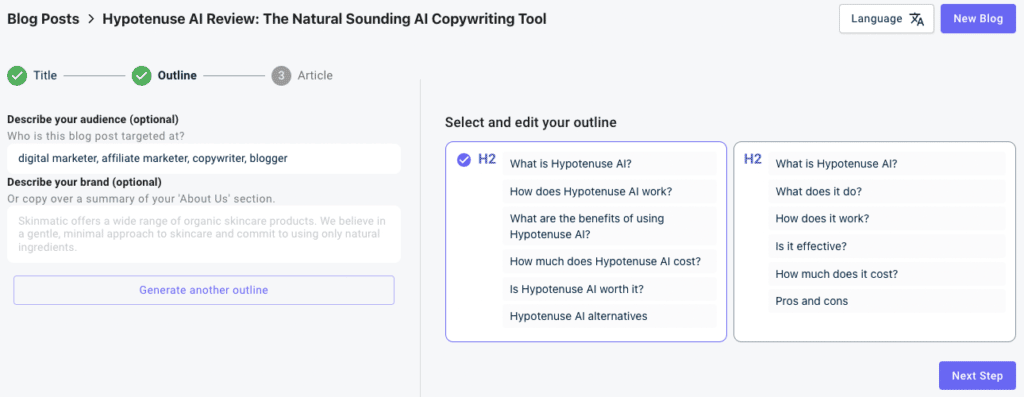Viewport: 1024px width, 397px height.
Task: Click the green checkmark next to Title
Action: point(16,76)
